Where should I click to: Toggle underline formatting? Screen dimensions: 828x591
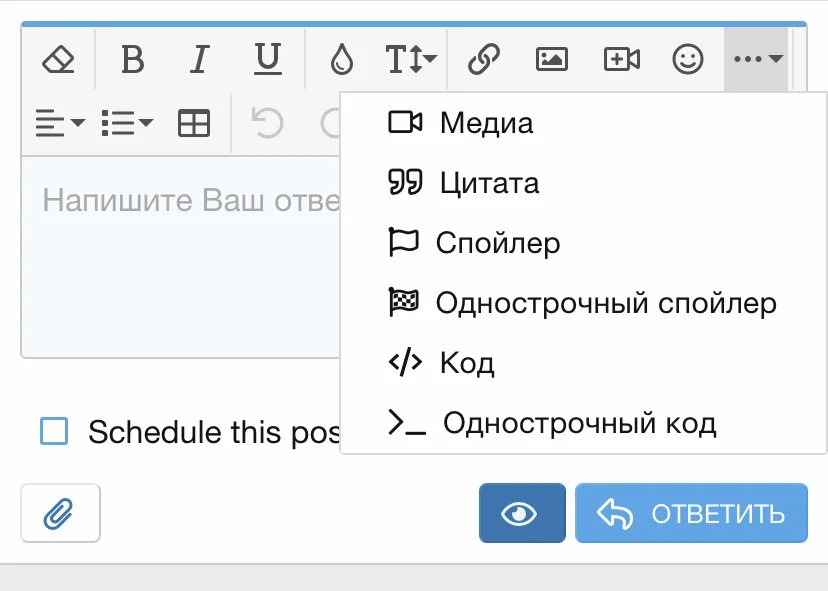click(x=266, y=59)
